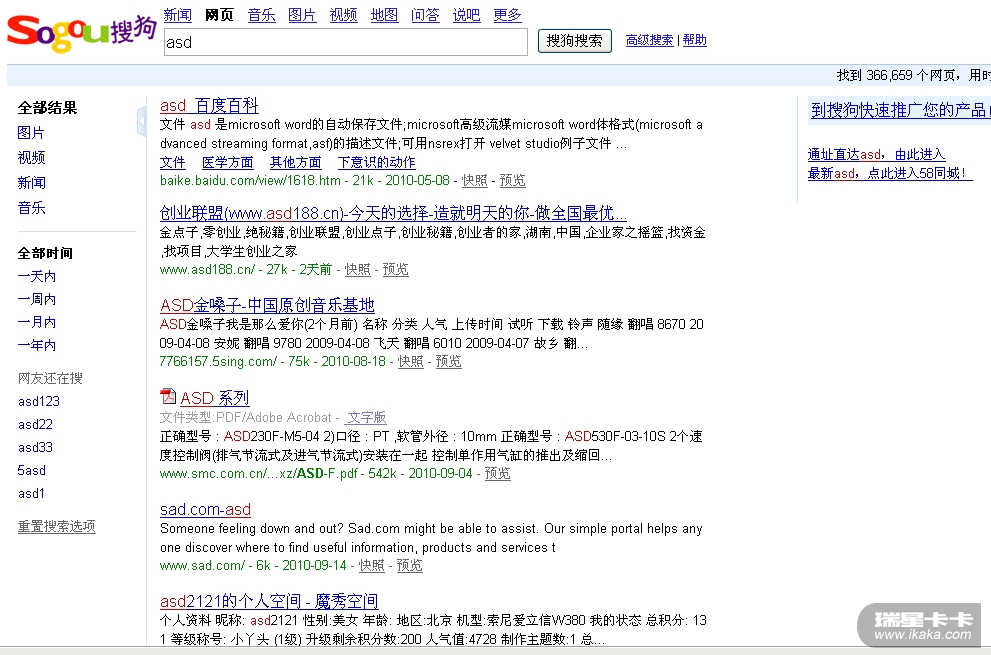
Task: Click the search input field
Action: click(x=344, y=42)
